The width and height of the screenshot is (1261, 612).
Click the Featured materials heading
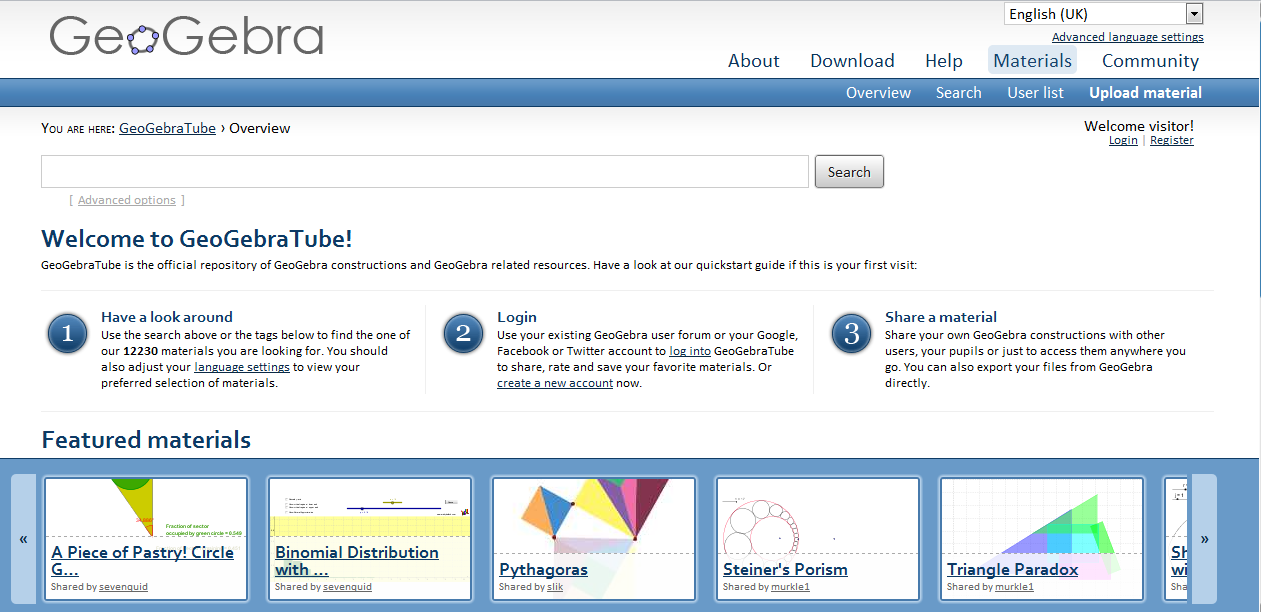(x=146, y=440)
